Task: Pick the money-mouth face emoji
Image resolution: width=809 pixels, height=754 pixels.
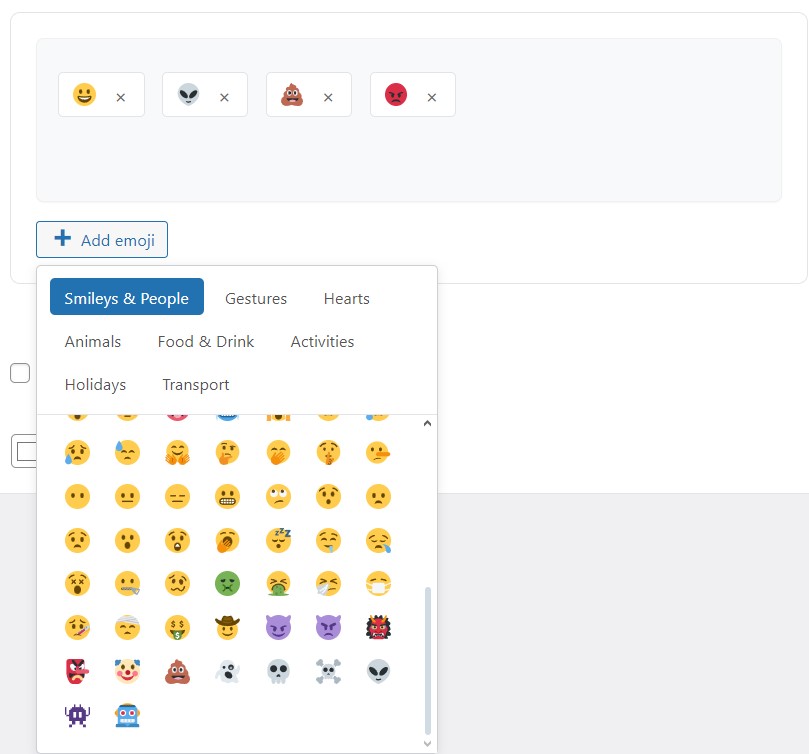Action: point(177,628)
